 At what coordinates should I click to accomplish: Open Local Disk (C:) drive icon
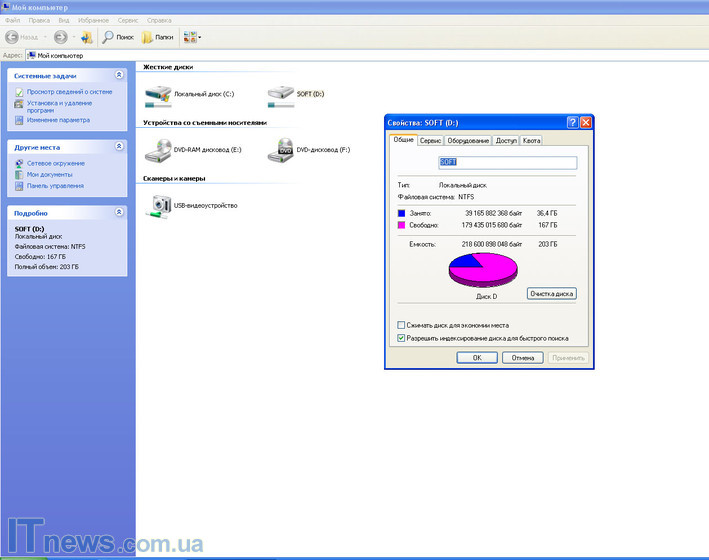pos(158,94)
